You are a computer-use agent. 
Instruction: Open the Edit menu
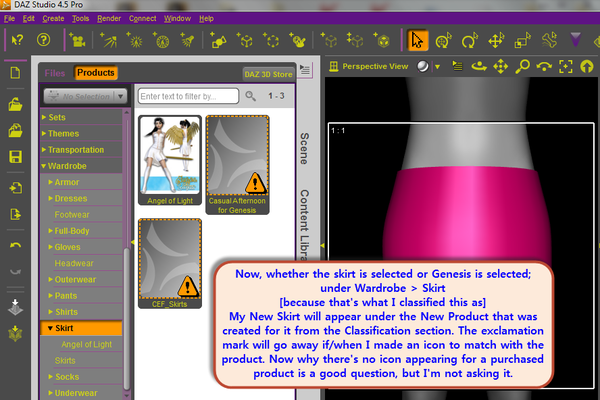28,18
